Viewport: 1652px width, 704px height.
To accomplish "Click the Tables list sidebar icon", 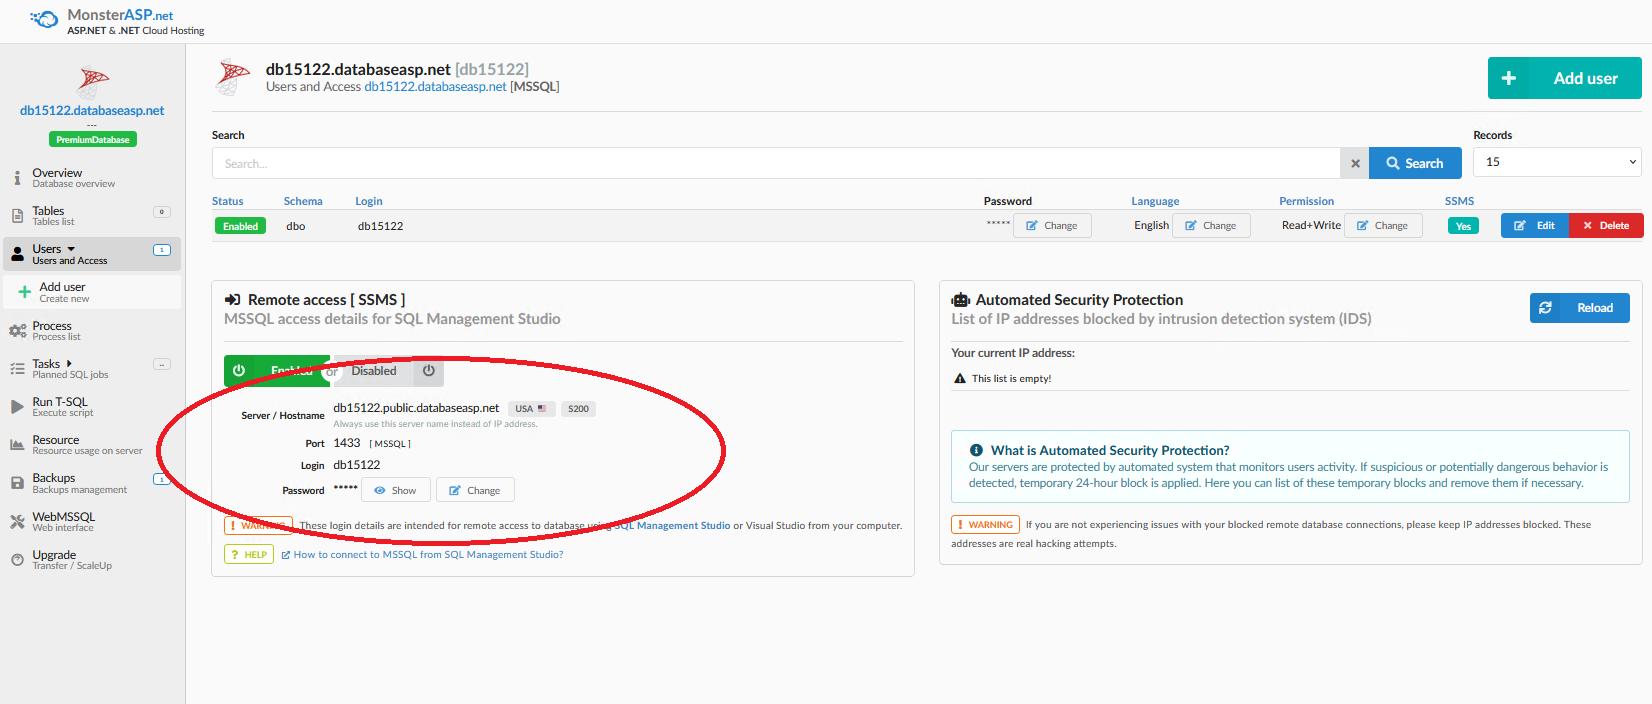I will [x=17, y=216].
